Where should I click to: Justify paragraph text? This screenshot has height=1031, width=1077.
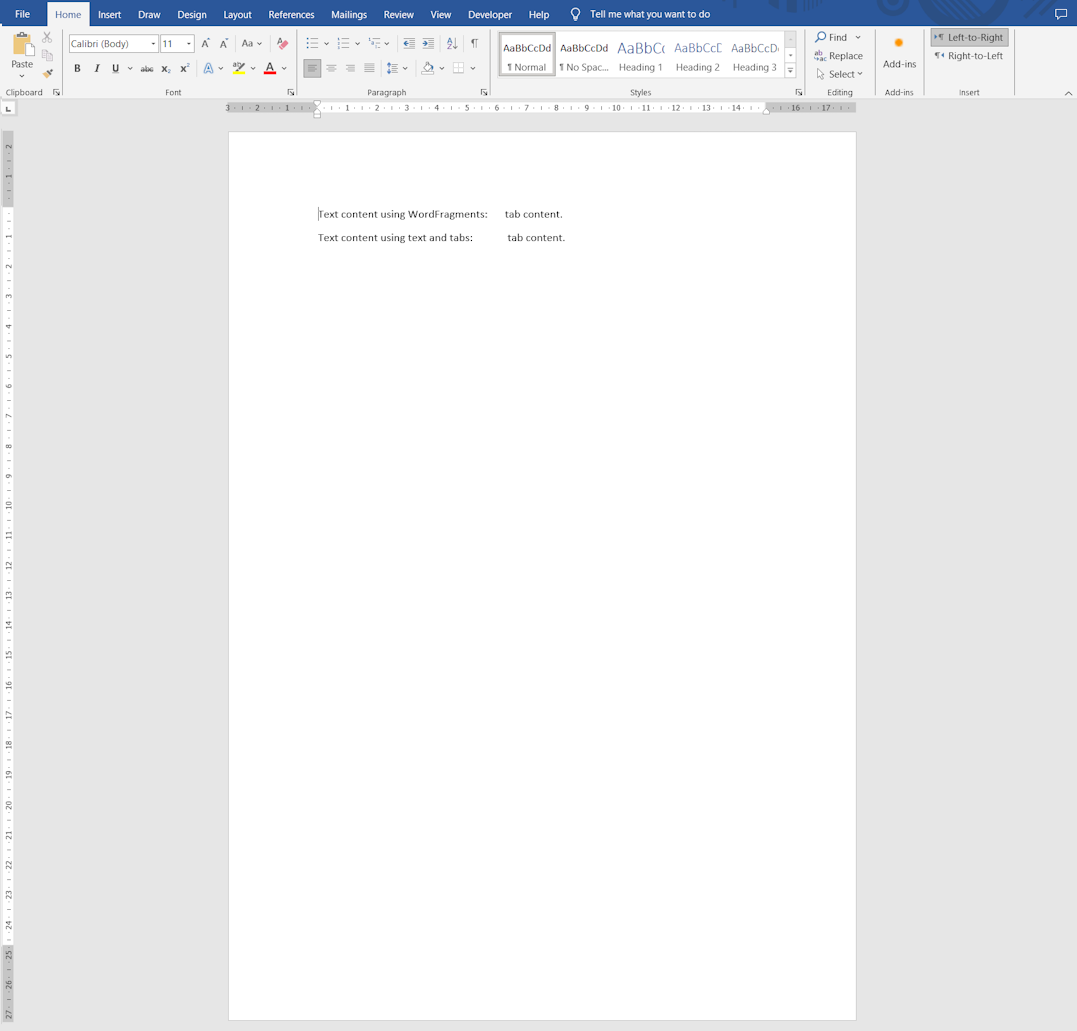(x=370, y=68)
